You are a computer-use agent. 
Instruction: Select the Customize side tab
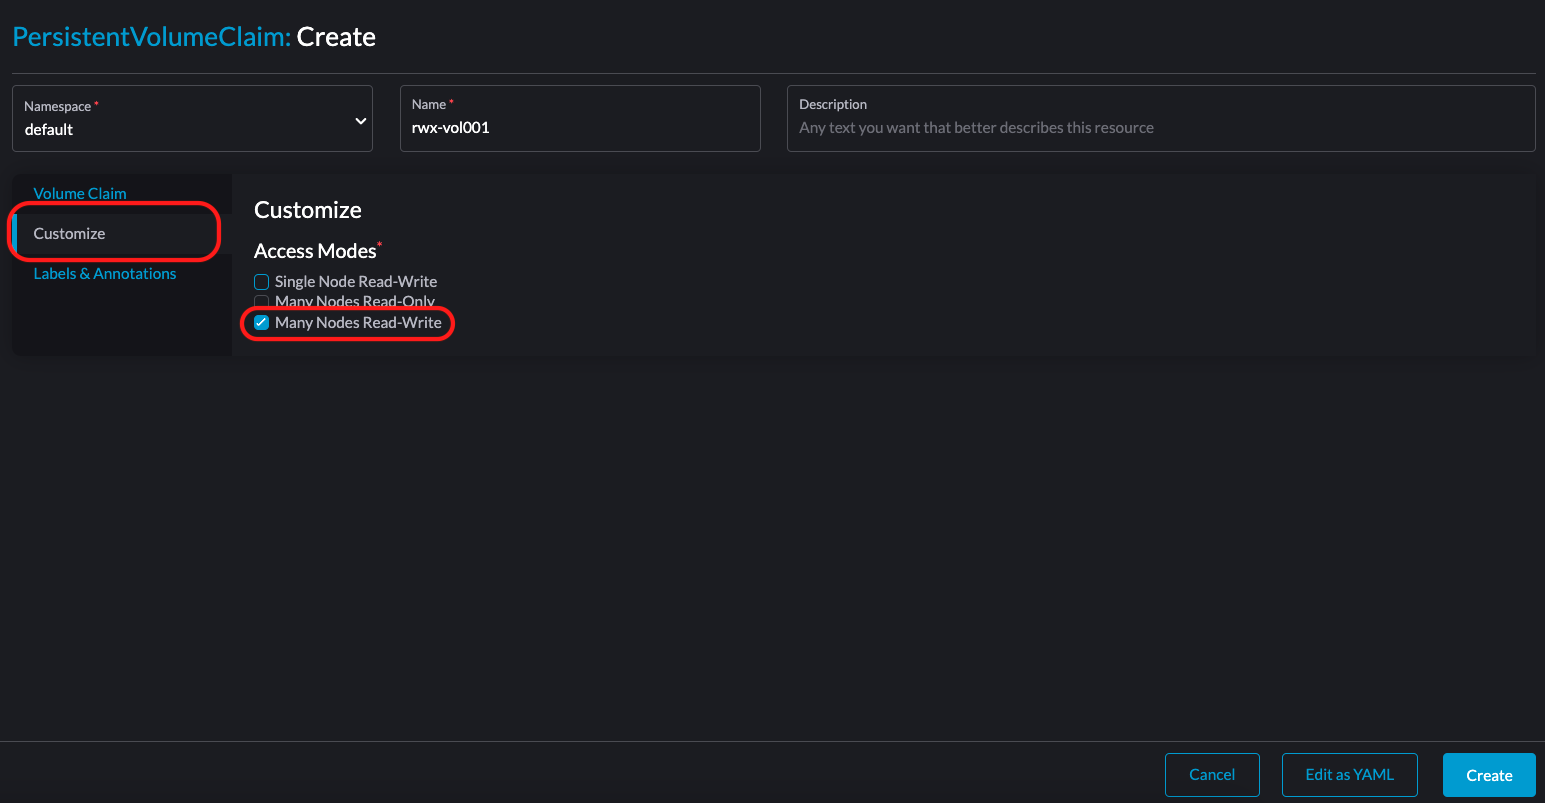click(x=69, y=234)
